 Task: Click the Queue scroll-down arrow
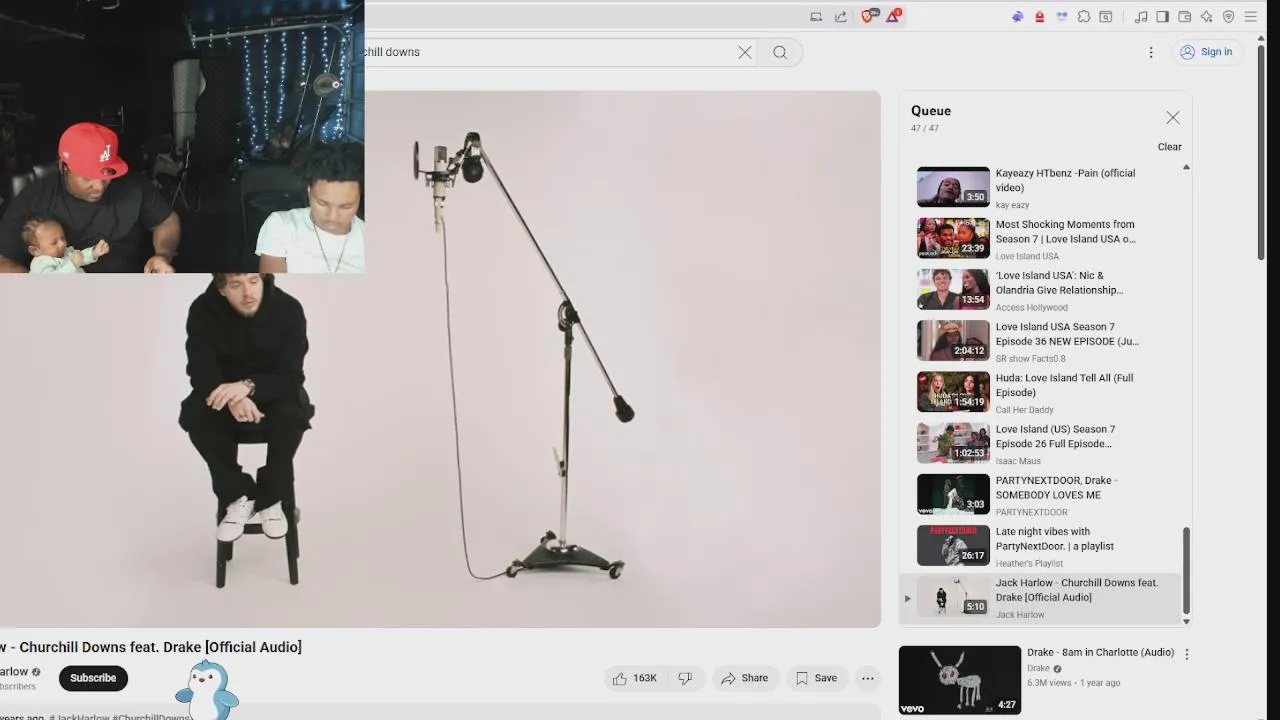(1187, 621)
